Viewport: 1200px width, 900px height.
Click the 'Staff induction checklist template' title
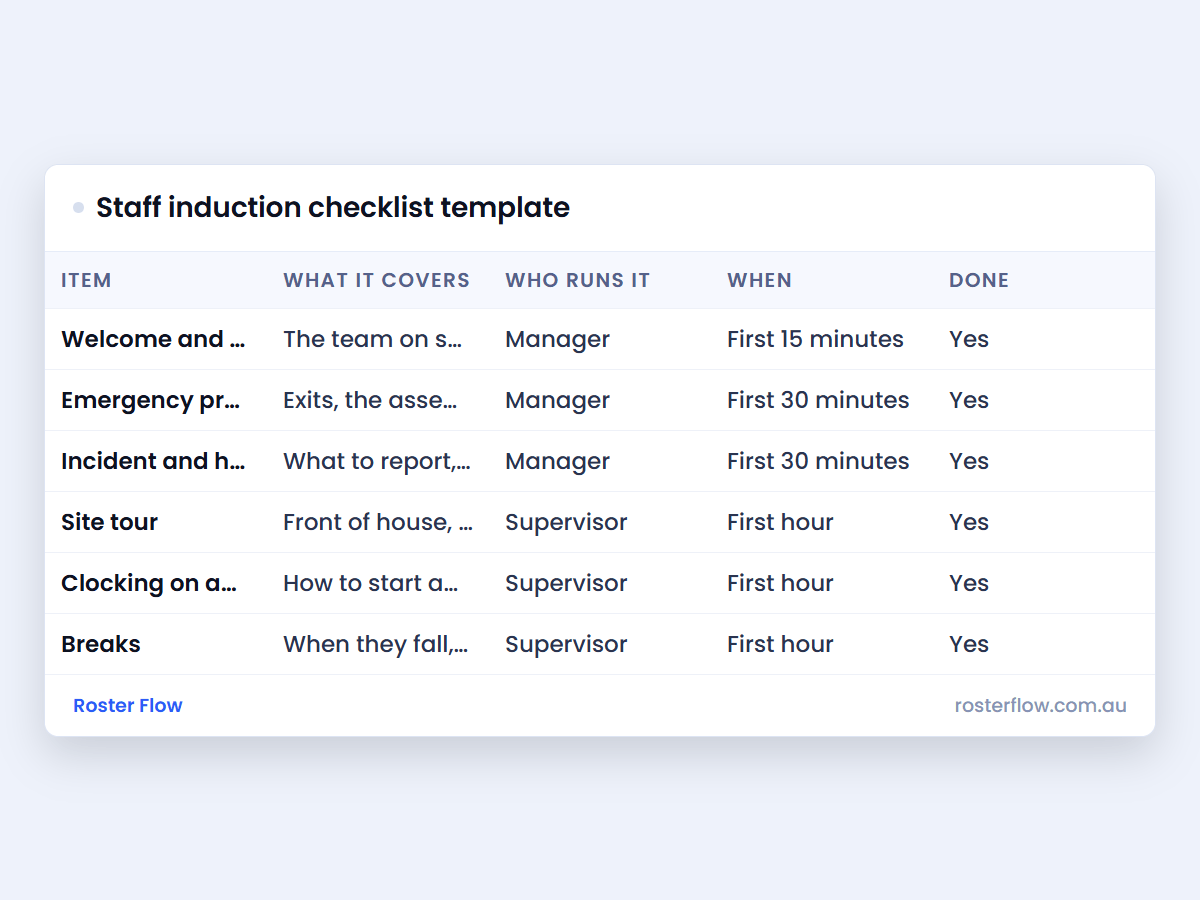[x=333, y=208]
